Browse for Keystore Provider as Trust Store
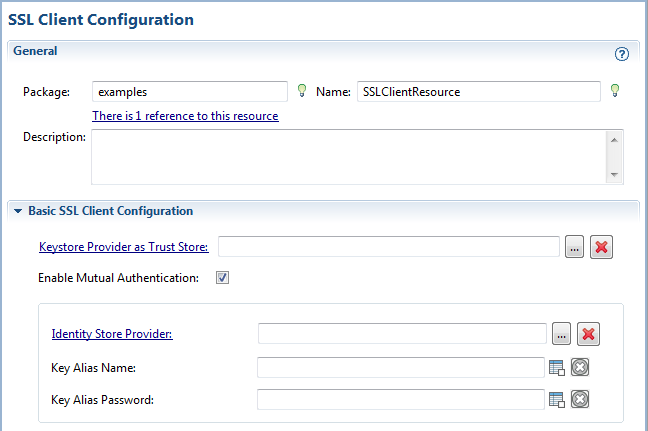 [574, 247]
